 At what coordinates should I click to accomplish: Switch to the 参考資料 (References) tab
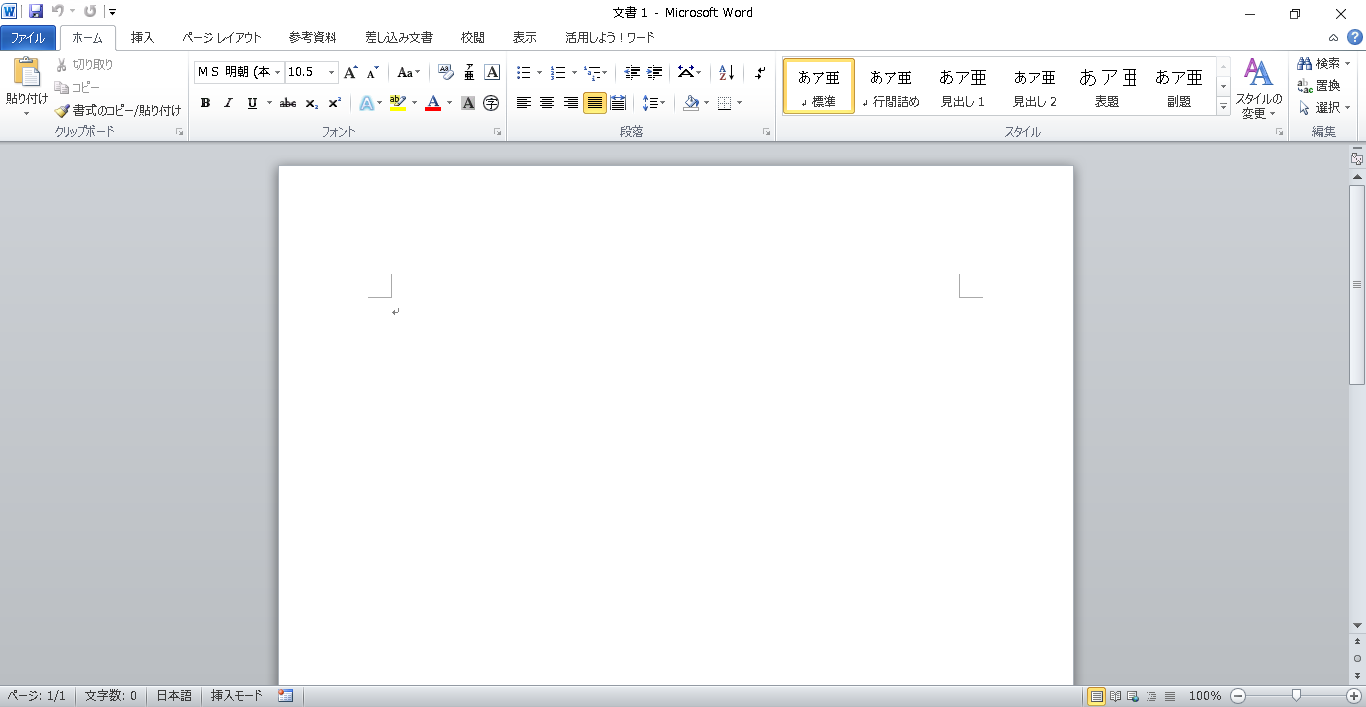click(312, 38)
